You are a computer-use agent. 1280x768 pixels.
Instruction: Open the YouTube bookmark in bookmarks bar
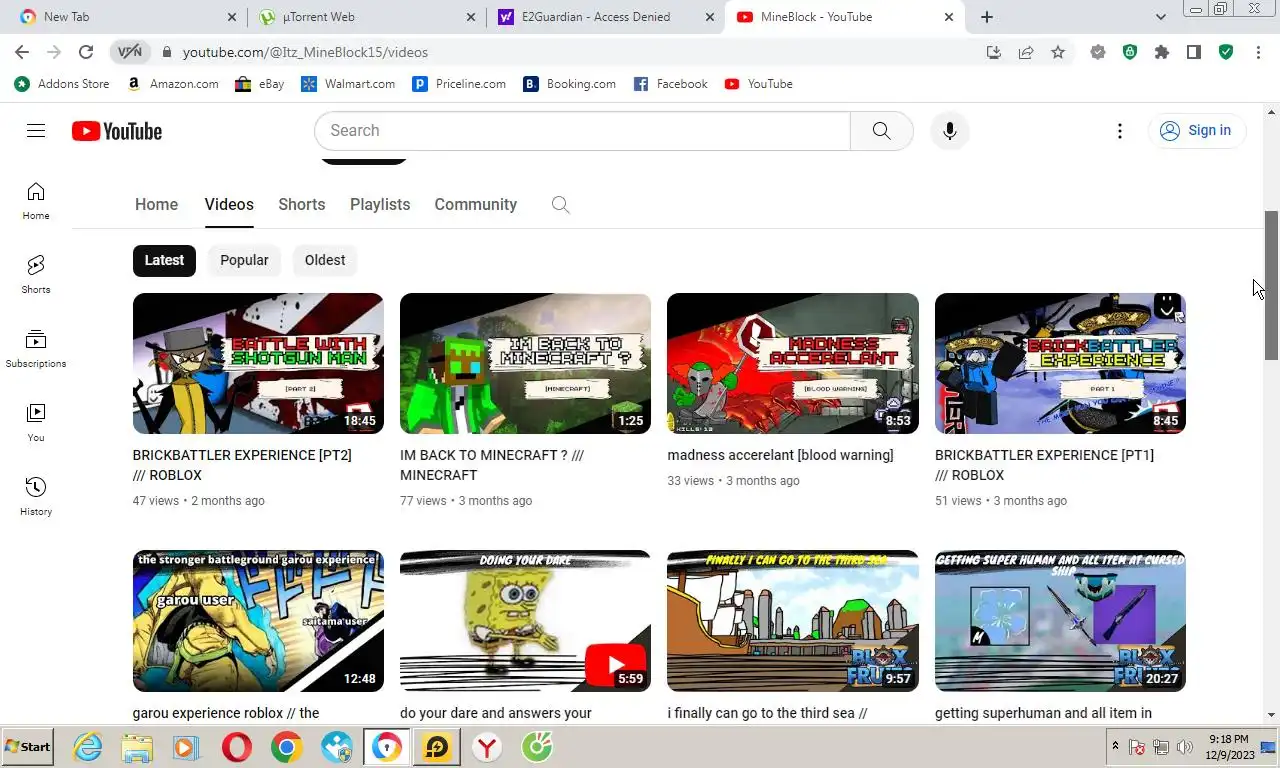[x=758, y=84]
